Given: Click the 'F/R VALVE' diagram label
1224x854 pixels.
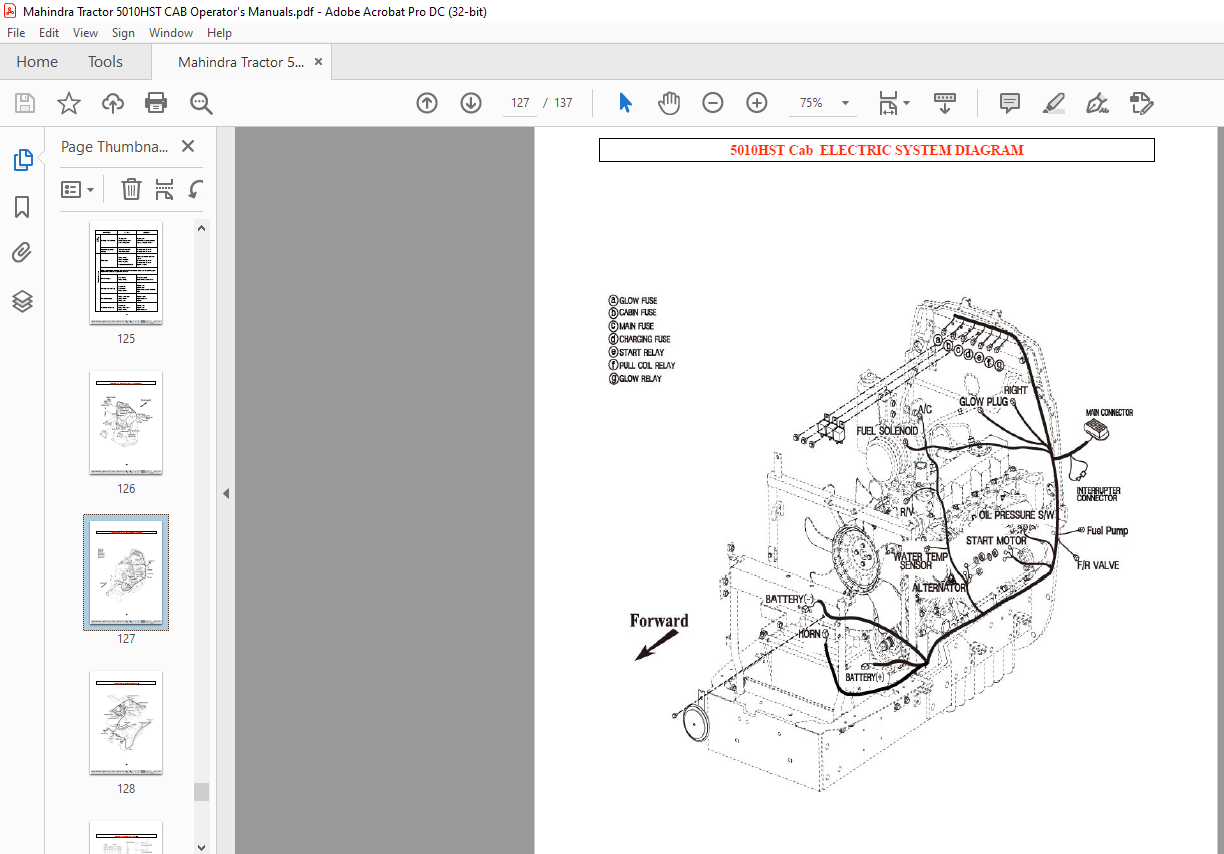Looking at the screenshot, I should pos(1098,565).
